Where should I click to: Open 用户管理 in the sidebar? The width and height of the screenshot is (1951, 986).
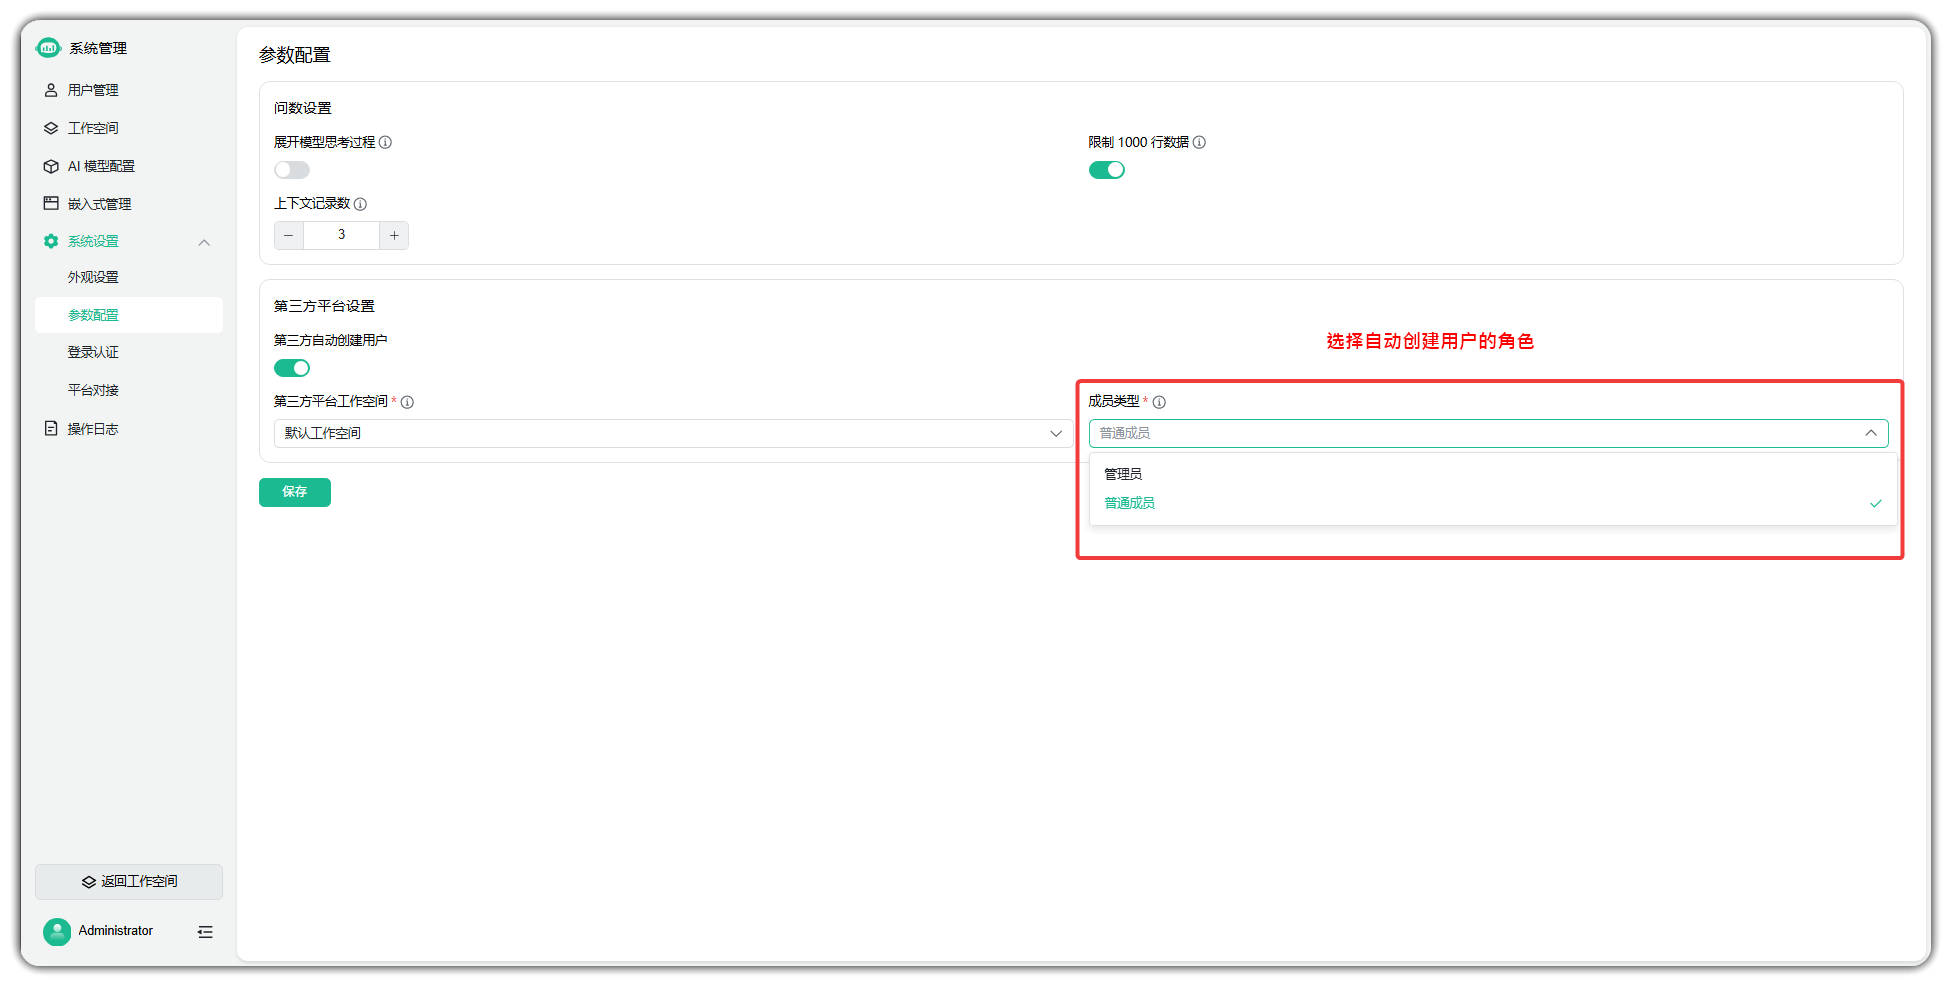(x=93, y=90)
